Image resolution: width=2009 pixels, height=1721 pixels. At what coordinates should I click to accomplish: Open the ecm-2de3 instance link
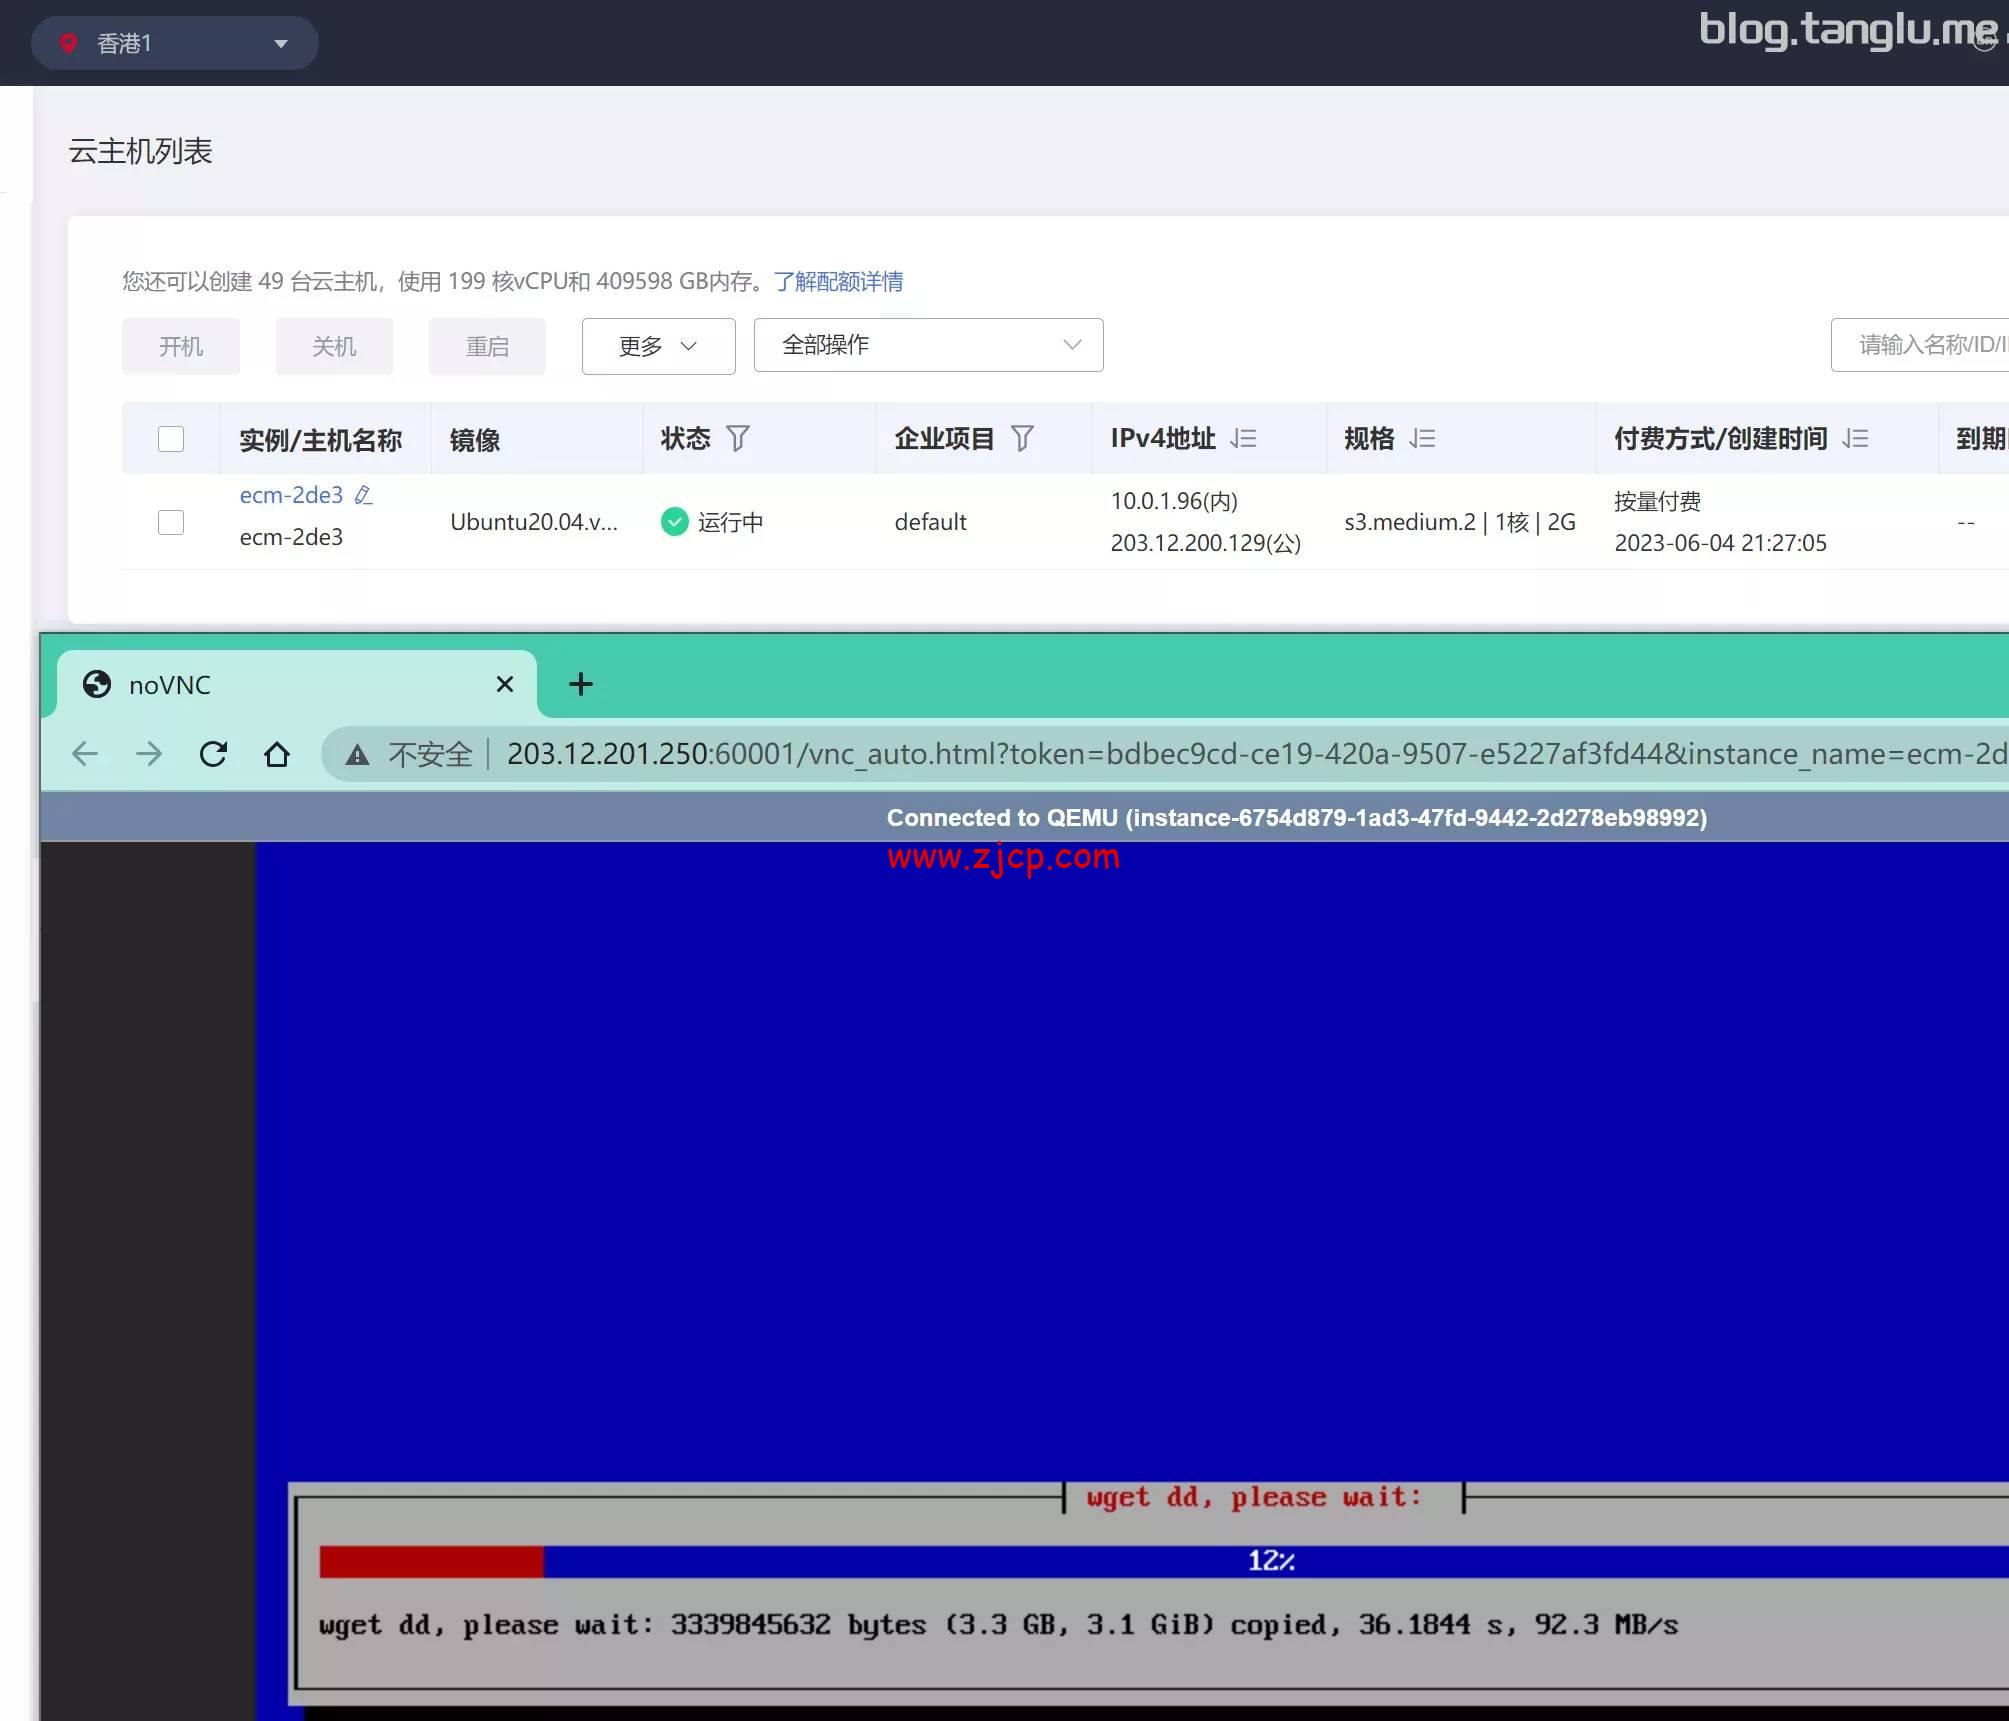tap(289, 494)
